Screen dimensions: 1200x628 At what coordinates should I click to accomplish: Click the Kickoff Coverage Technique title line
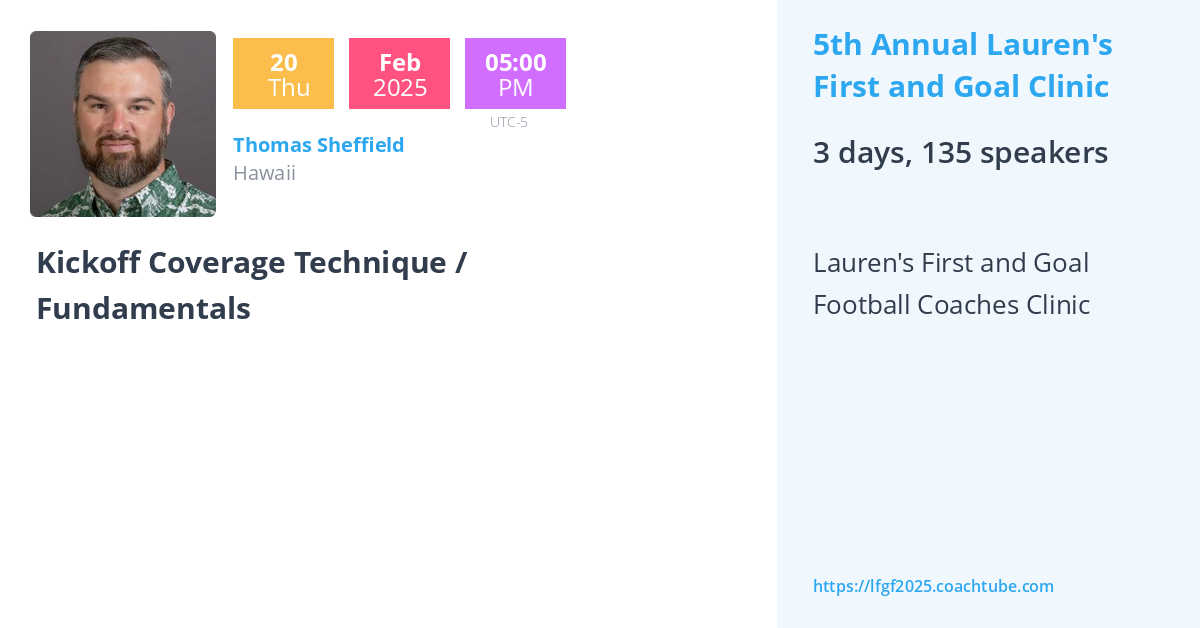tap(251, 263)
